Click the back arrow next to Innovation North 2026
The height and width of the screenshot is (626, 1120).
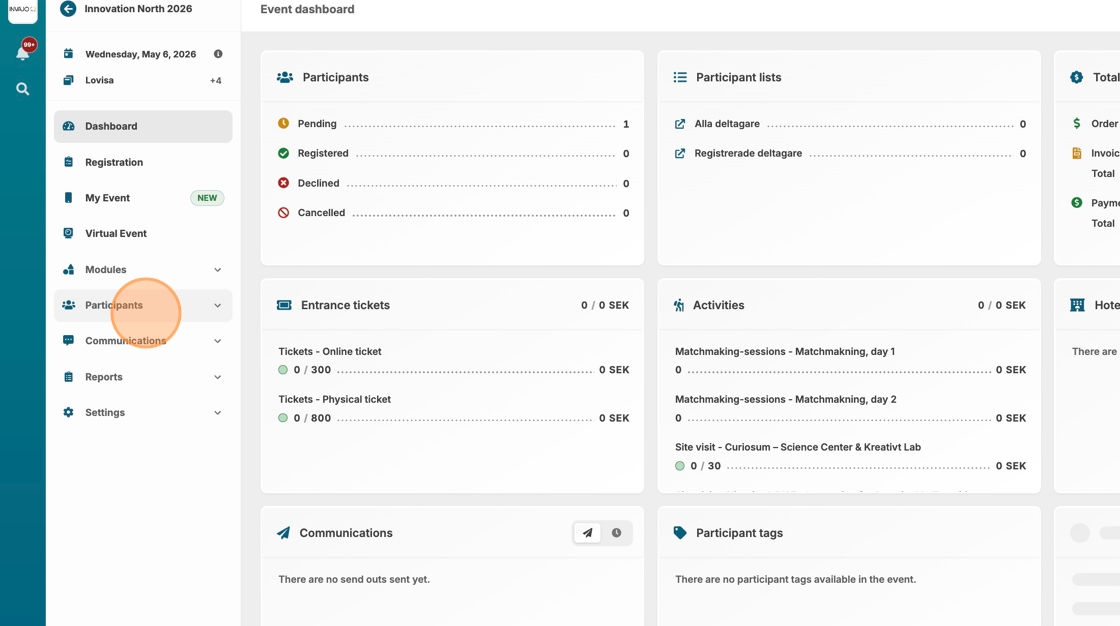coord(68,9)
